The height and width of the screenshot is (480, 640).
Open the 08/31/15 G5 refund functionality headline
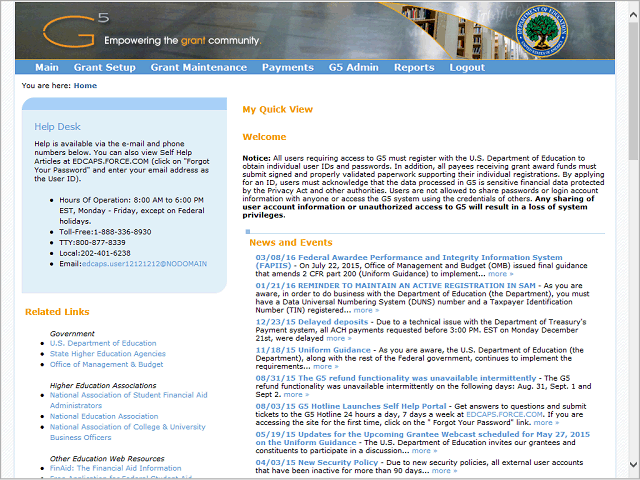pos(396,378)
